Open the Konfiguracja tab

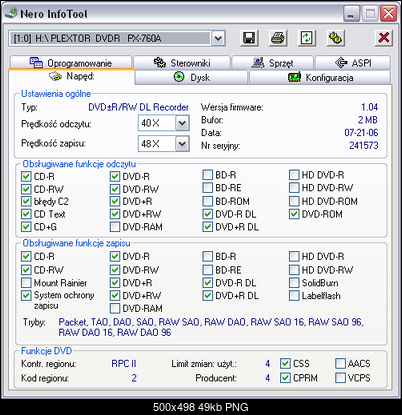pos(320,78)
